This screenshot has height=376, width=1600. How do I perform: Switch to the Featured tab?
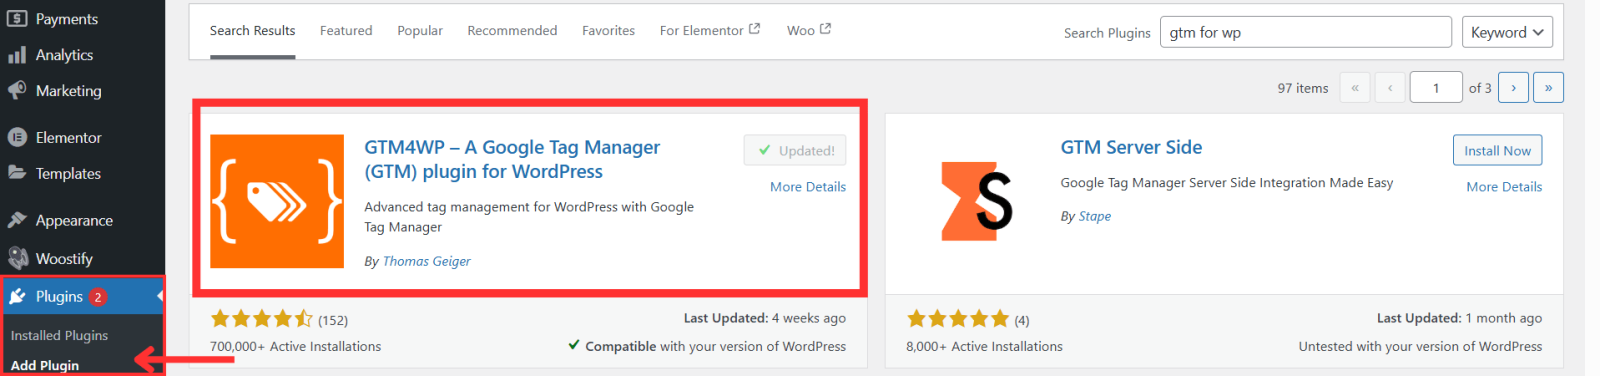(x=346, y=31)
